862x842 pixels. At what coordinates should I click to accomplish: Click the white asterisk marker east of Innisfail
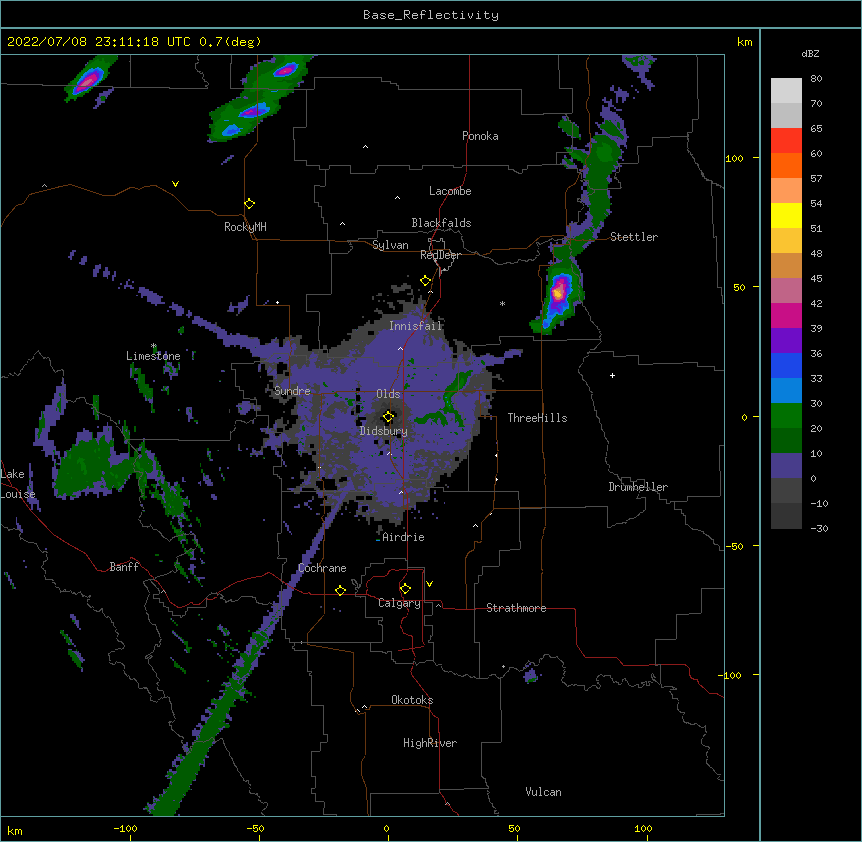click(x=502, y=303)
